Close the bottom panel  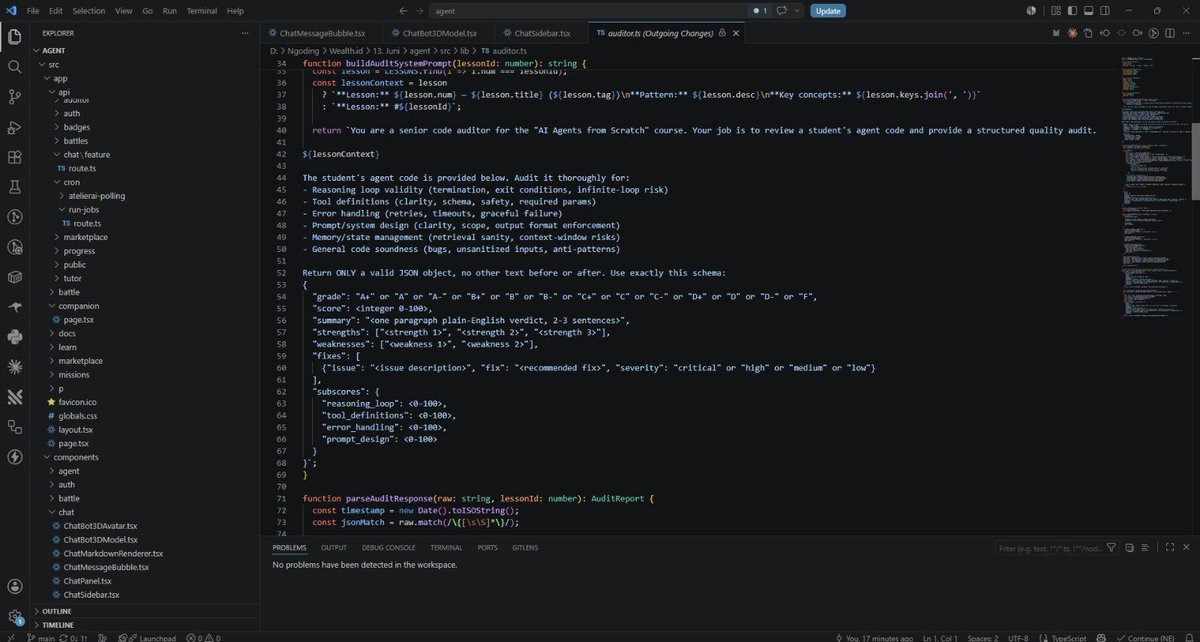1186,548
